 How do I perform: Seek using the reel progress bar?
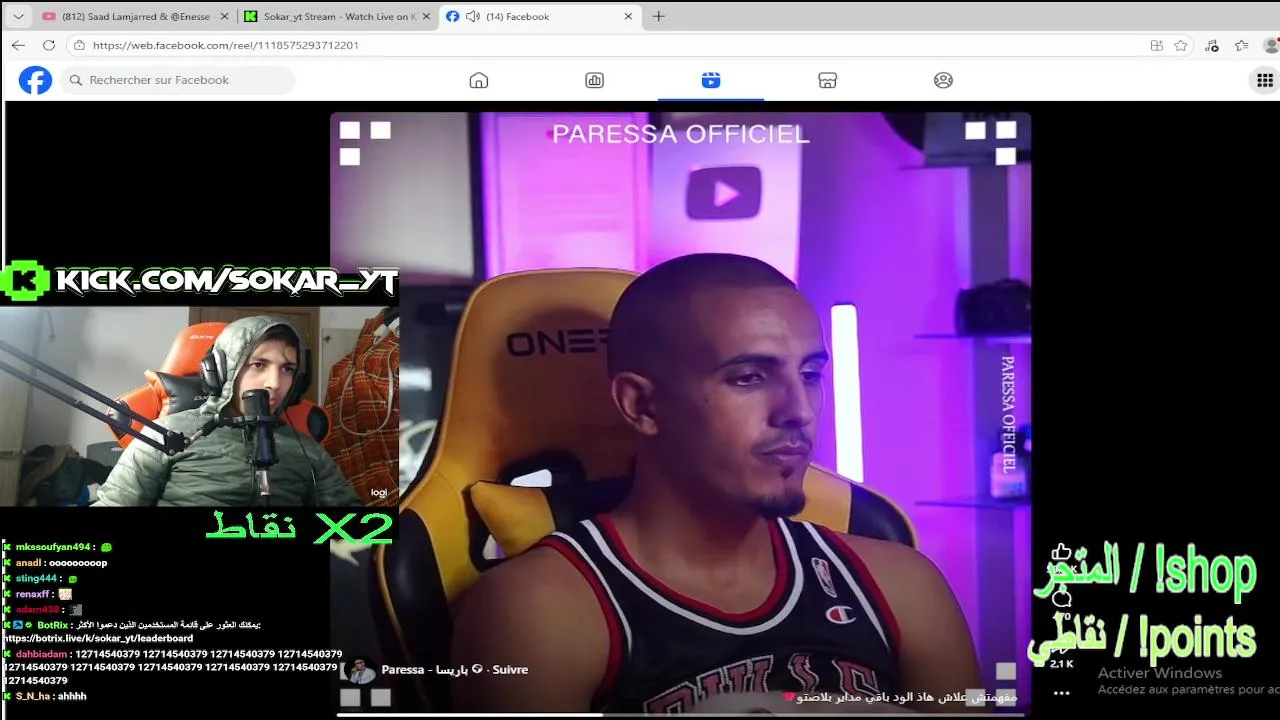point(680,714)
